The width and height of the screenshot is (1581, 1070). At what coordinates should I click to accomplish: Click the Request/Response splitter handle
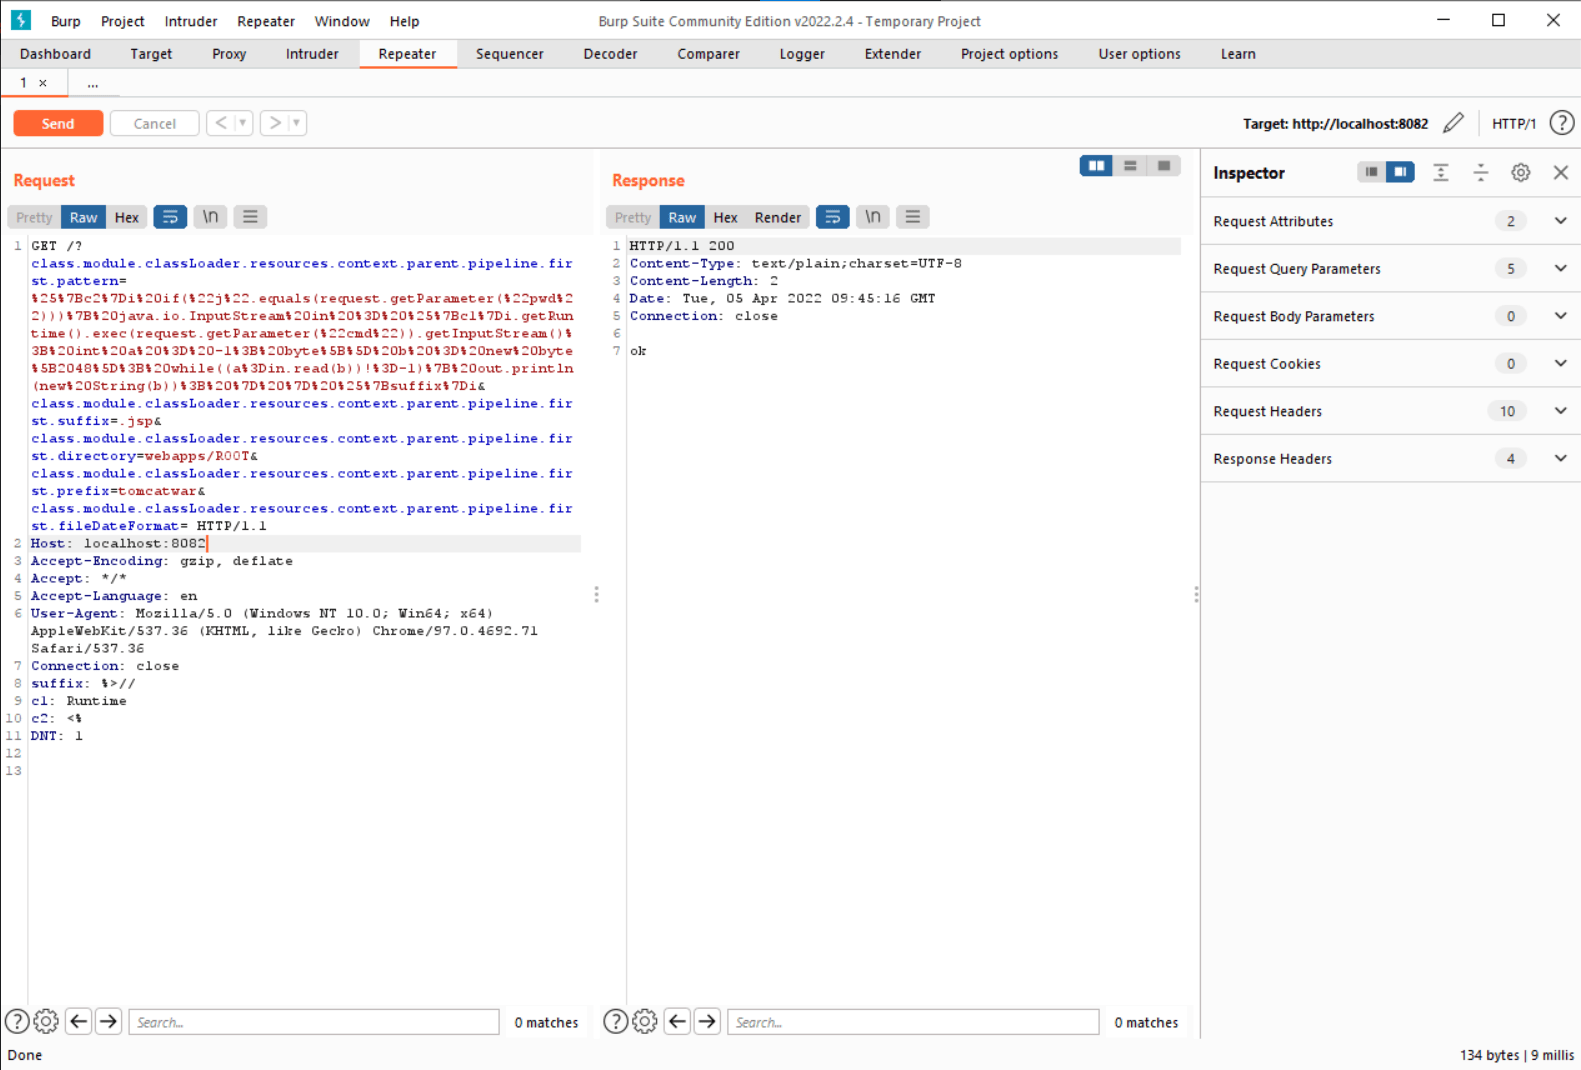[x=597, y=594]
